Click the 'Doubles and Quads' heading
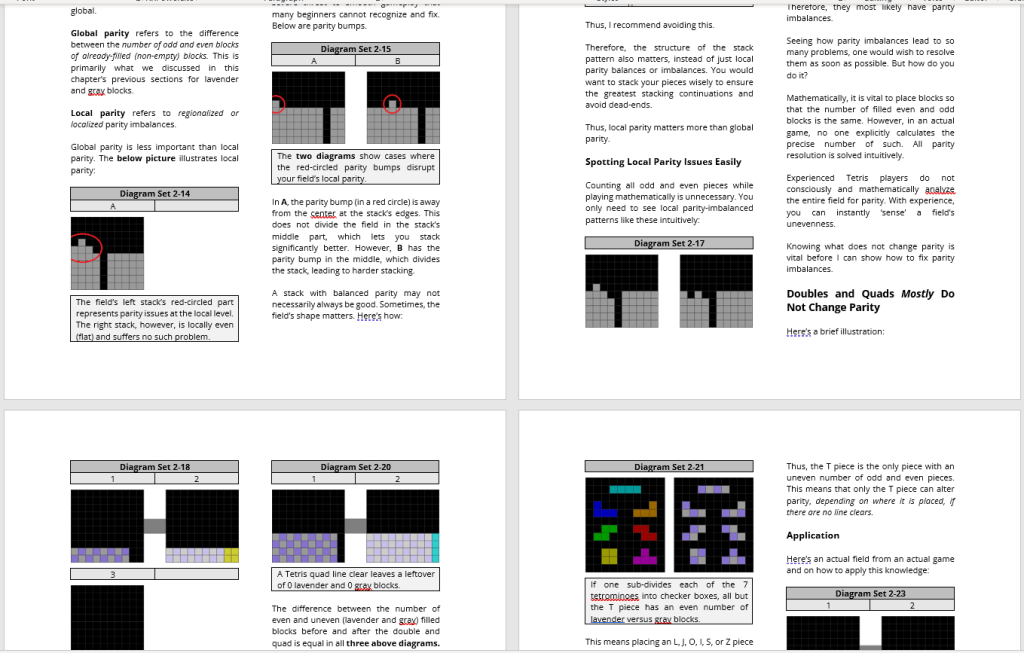 870,300
